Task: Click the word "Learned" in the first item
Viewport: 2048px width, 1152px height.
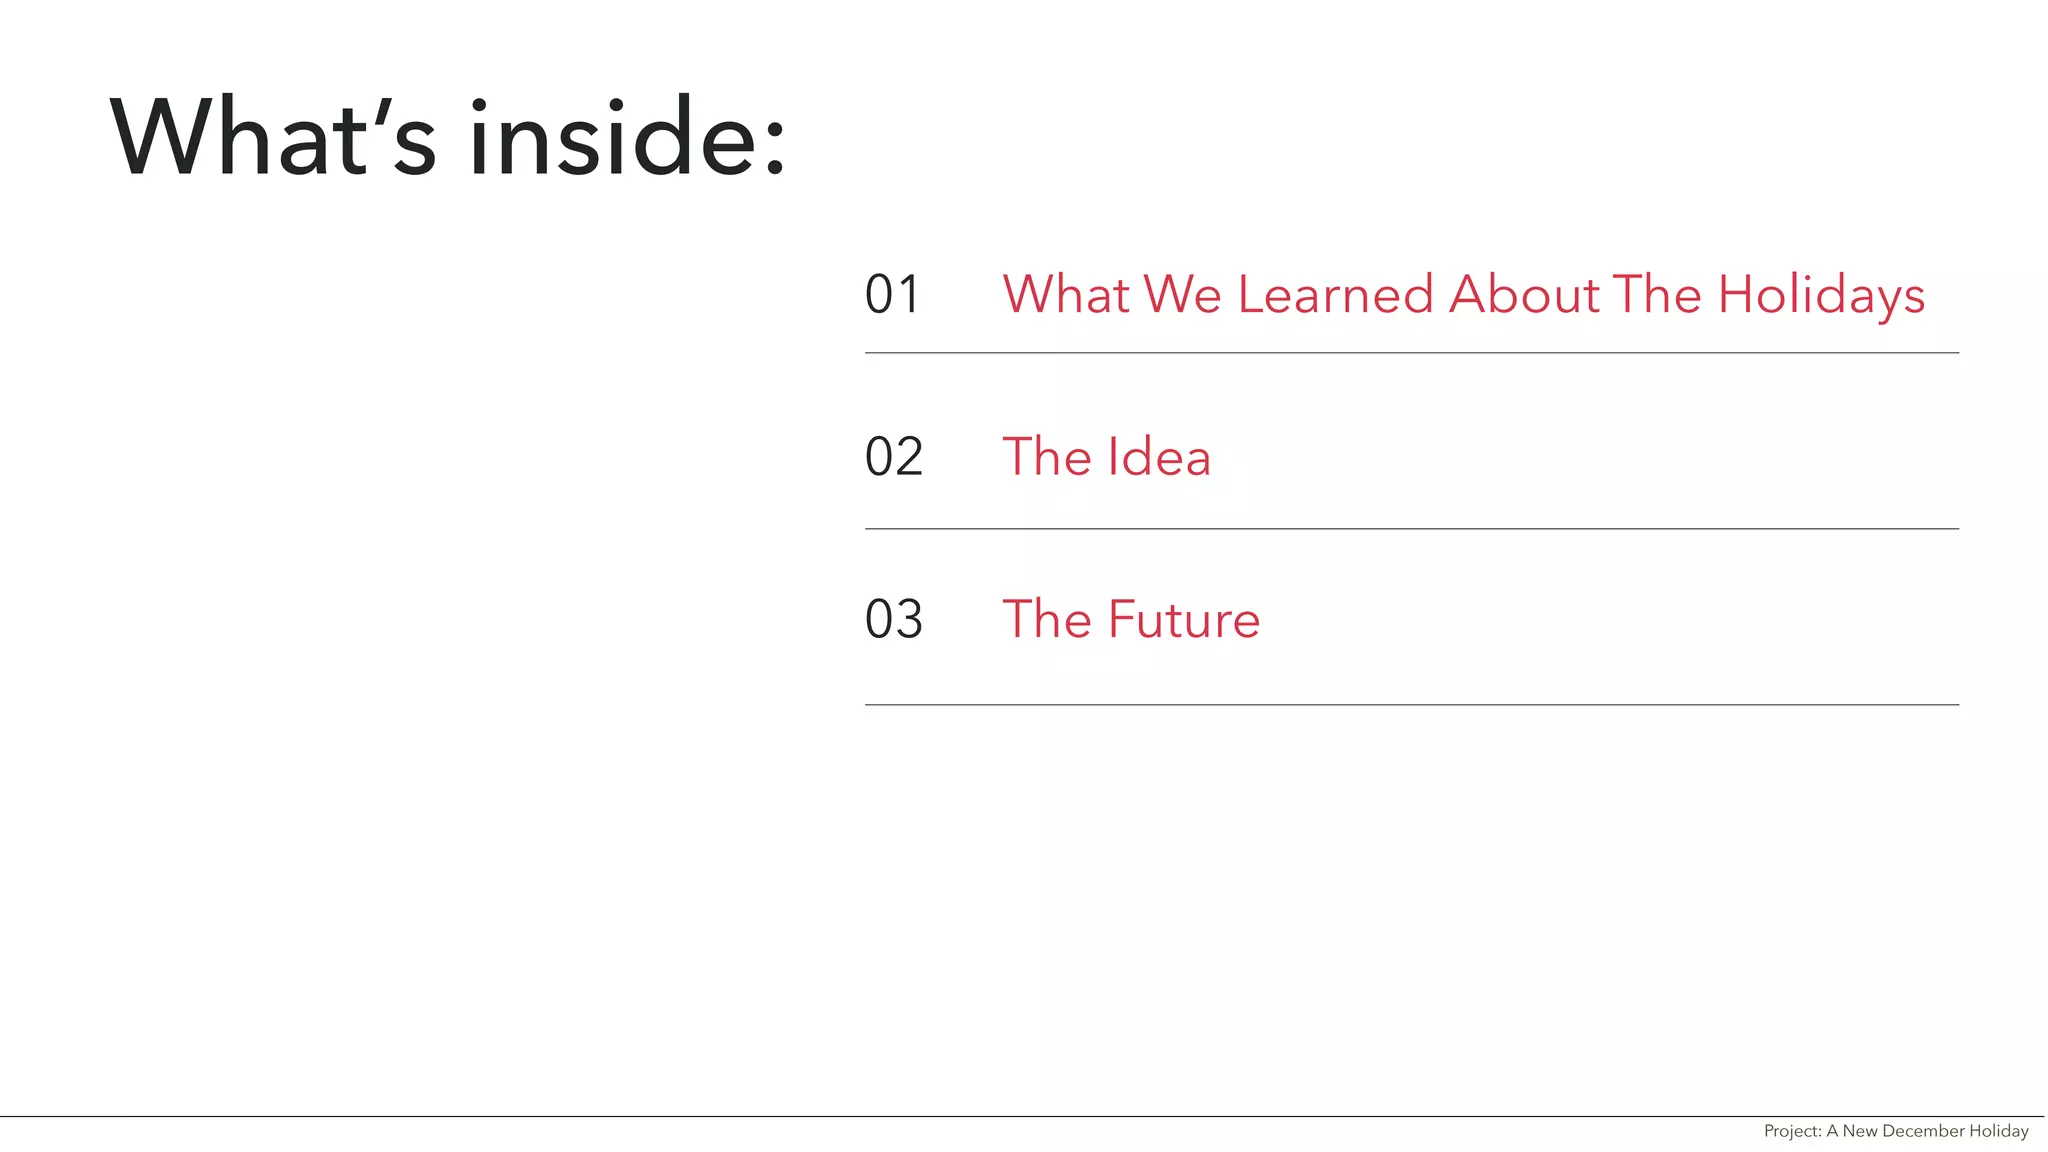Action: [1335, 295]
